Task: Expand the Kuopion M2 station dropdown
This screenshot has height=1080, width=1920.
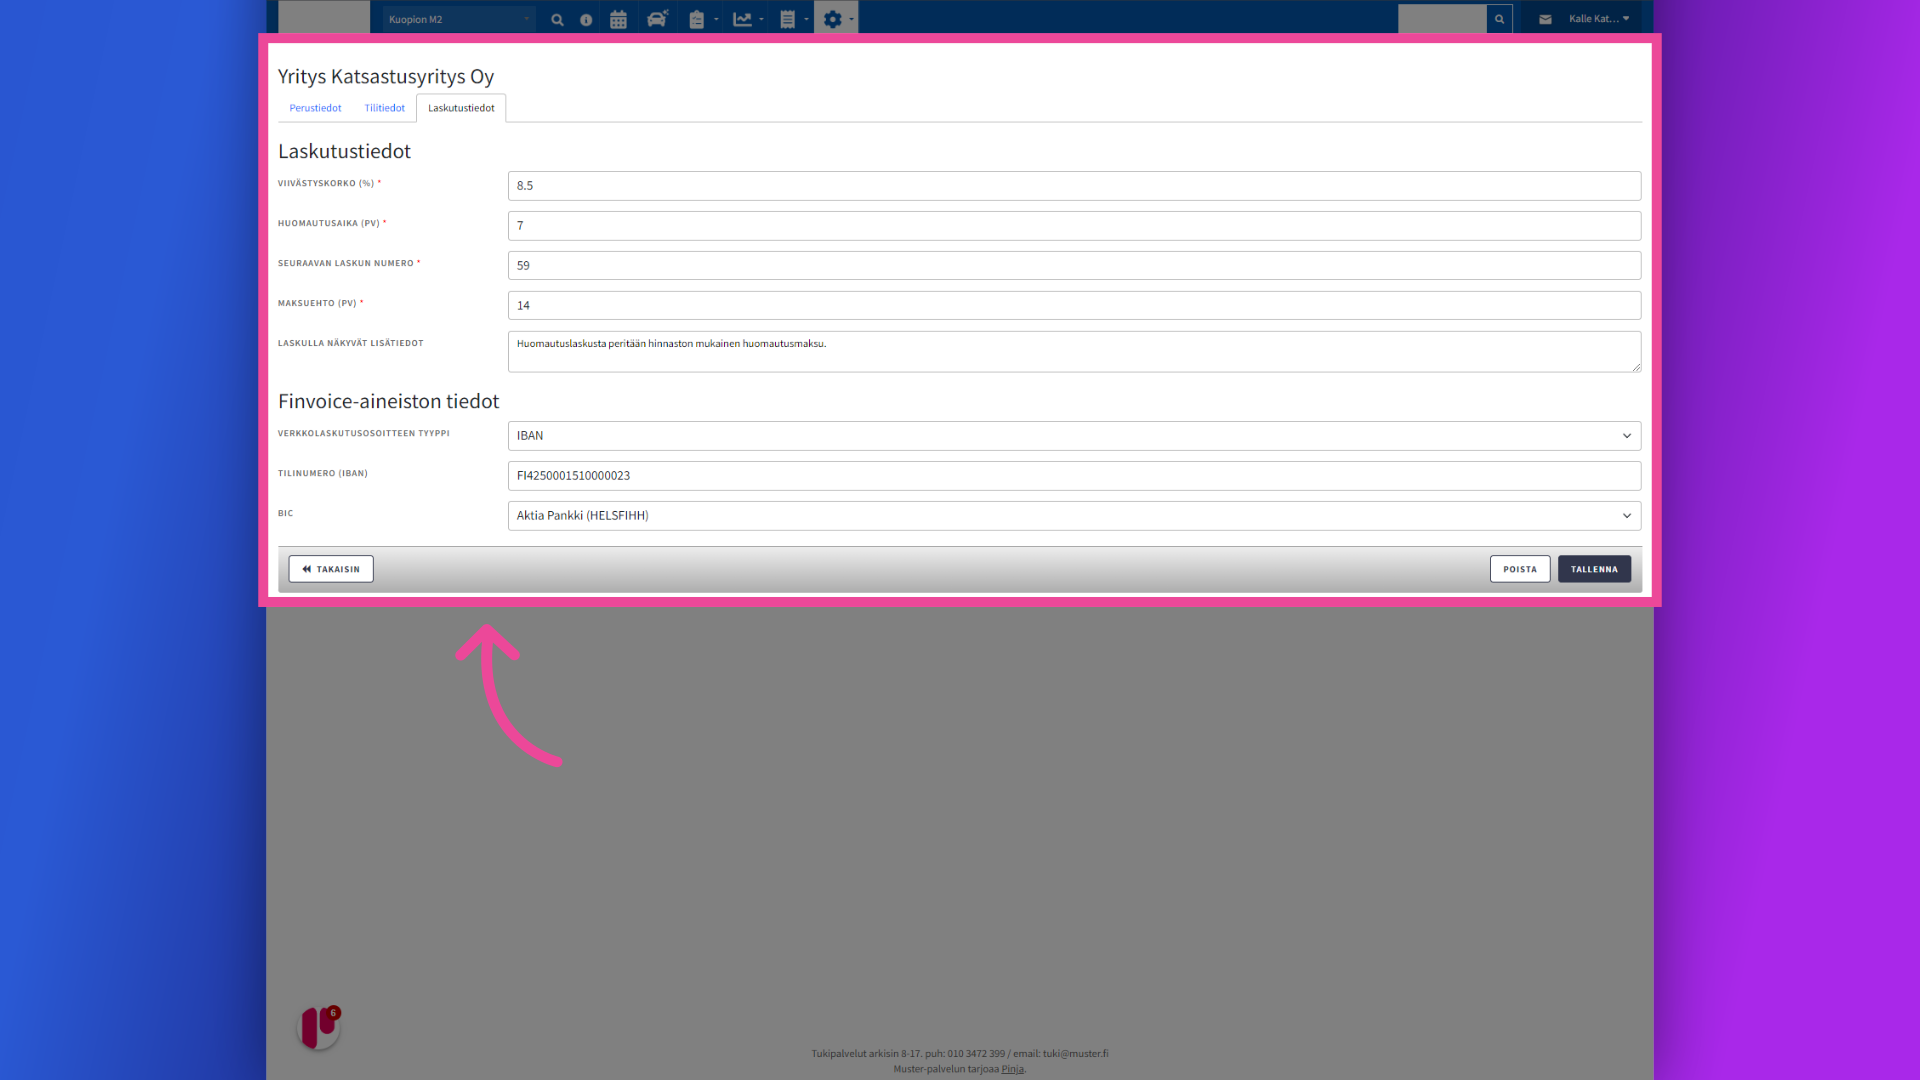Action: pos(459,19)
